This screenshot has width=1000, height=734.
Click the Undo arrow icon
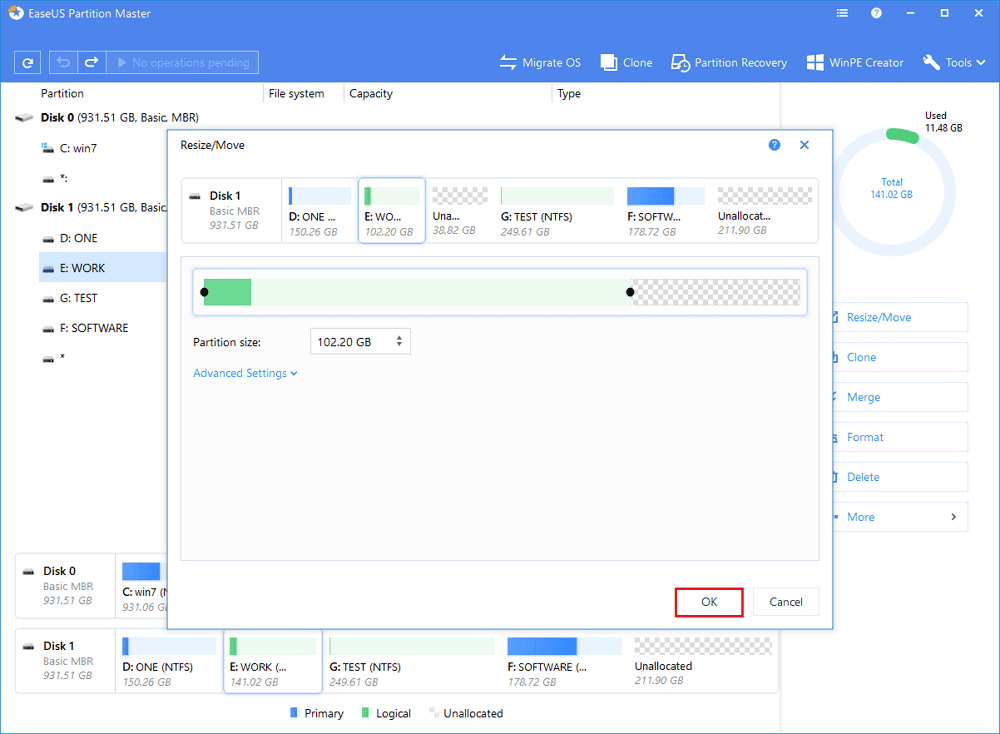pyautogui.click(x=65, y=62)
